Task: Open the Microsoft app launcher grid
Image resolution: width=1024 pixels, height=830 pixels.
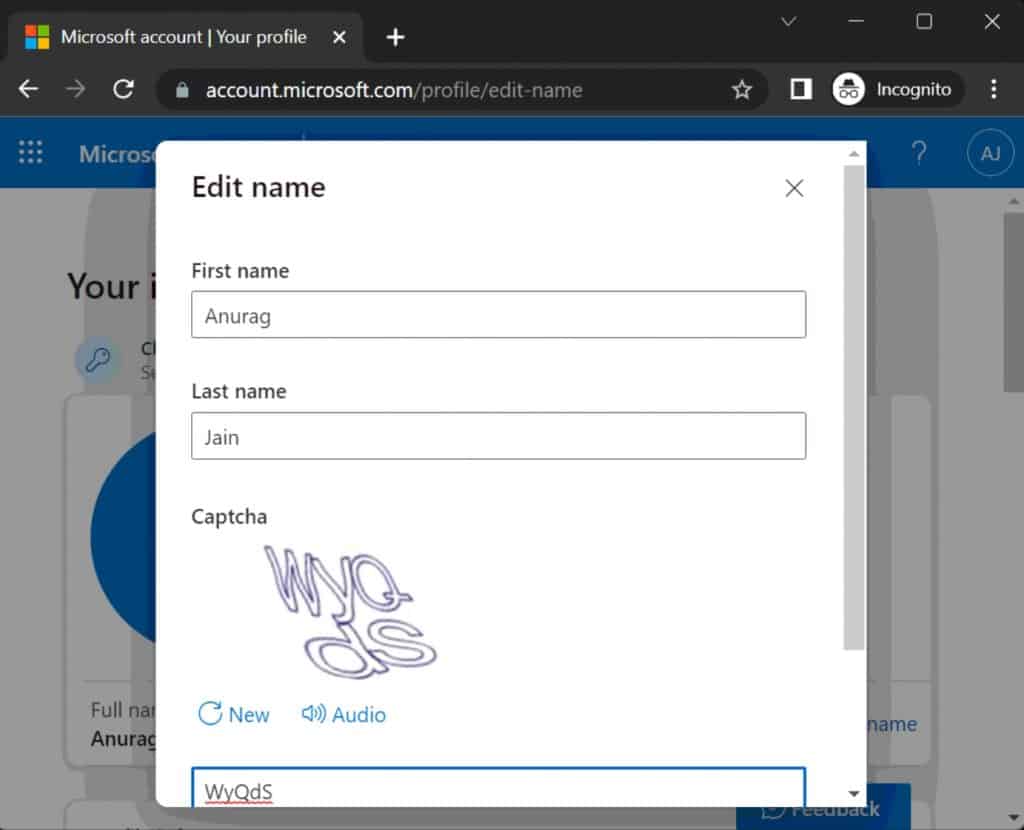Action: 31,153
